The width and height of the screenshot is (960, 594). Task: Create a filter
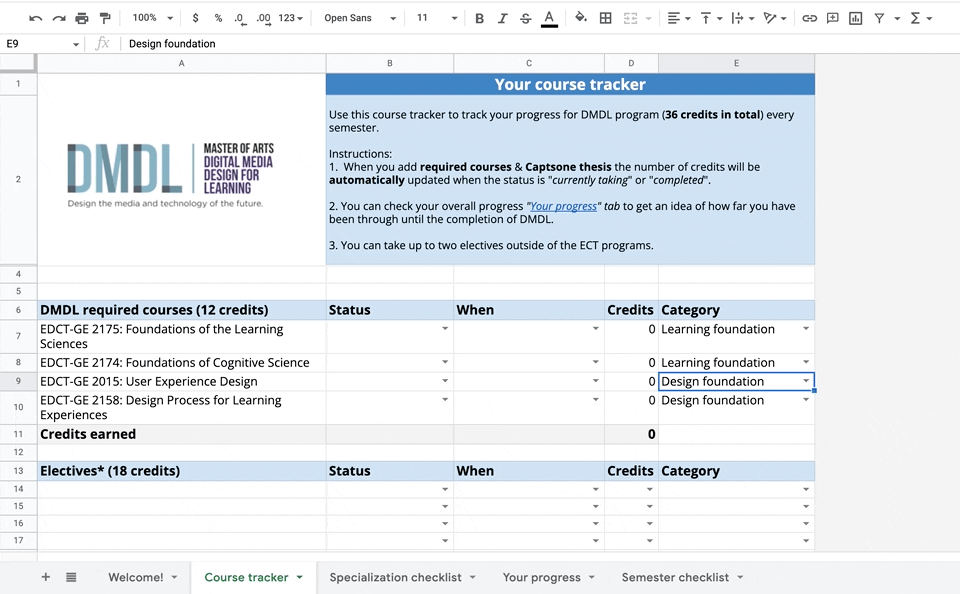pos(879,18)
